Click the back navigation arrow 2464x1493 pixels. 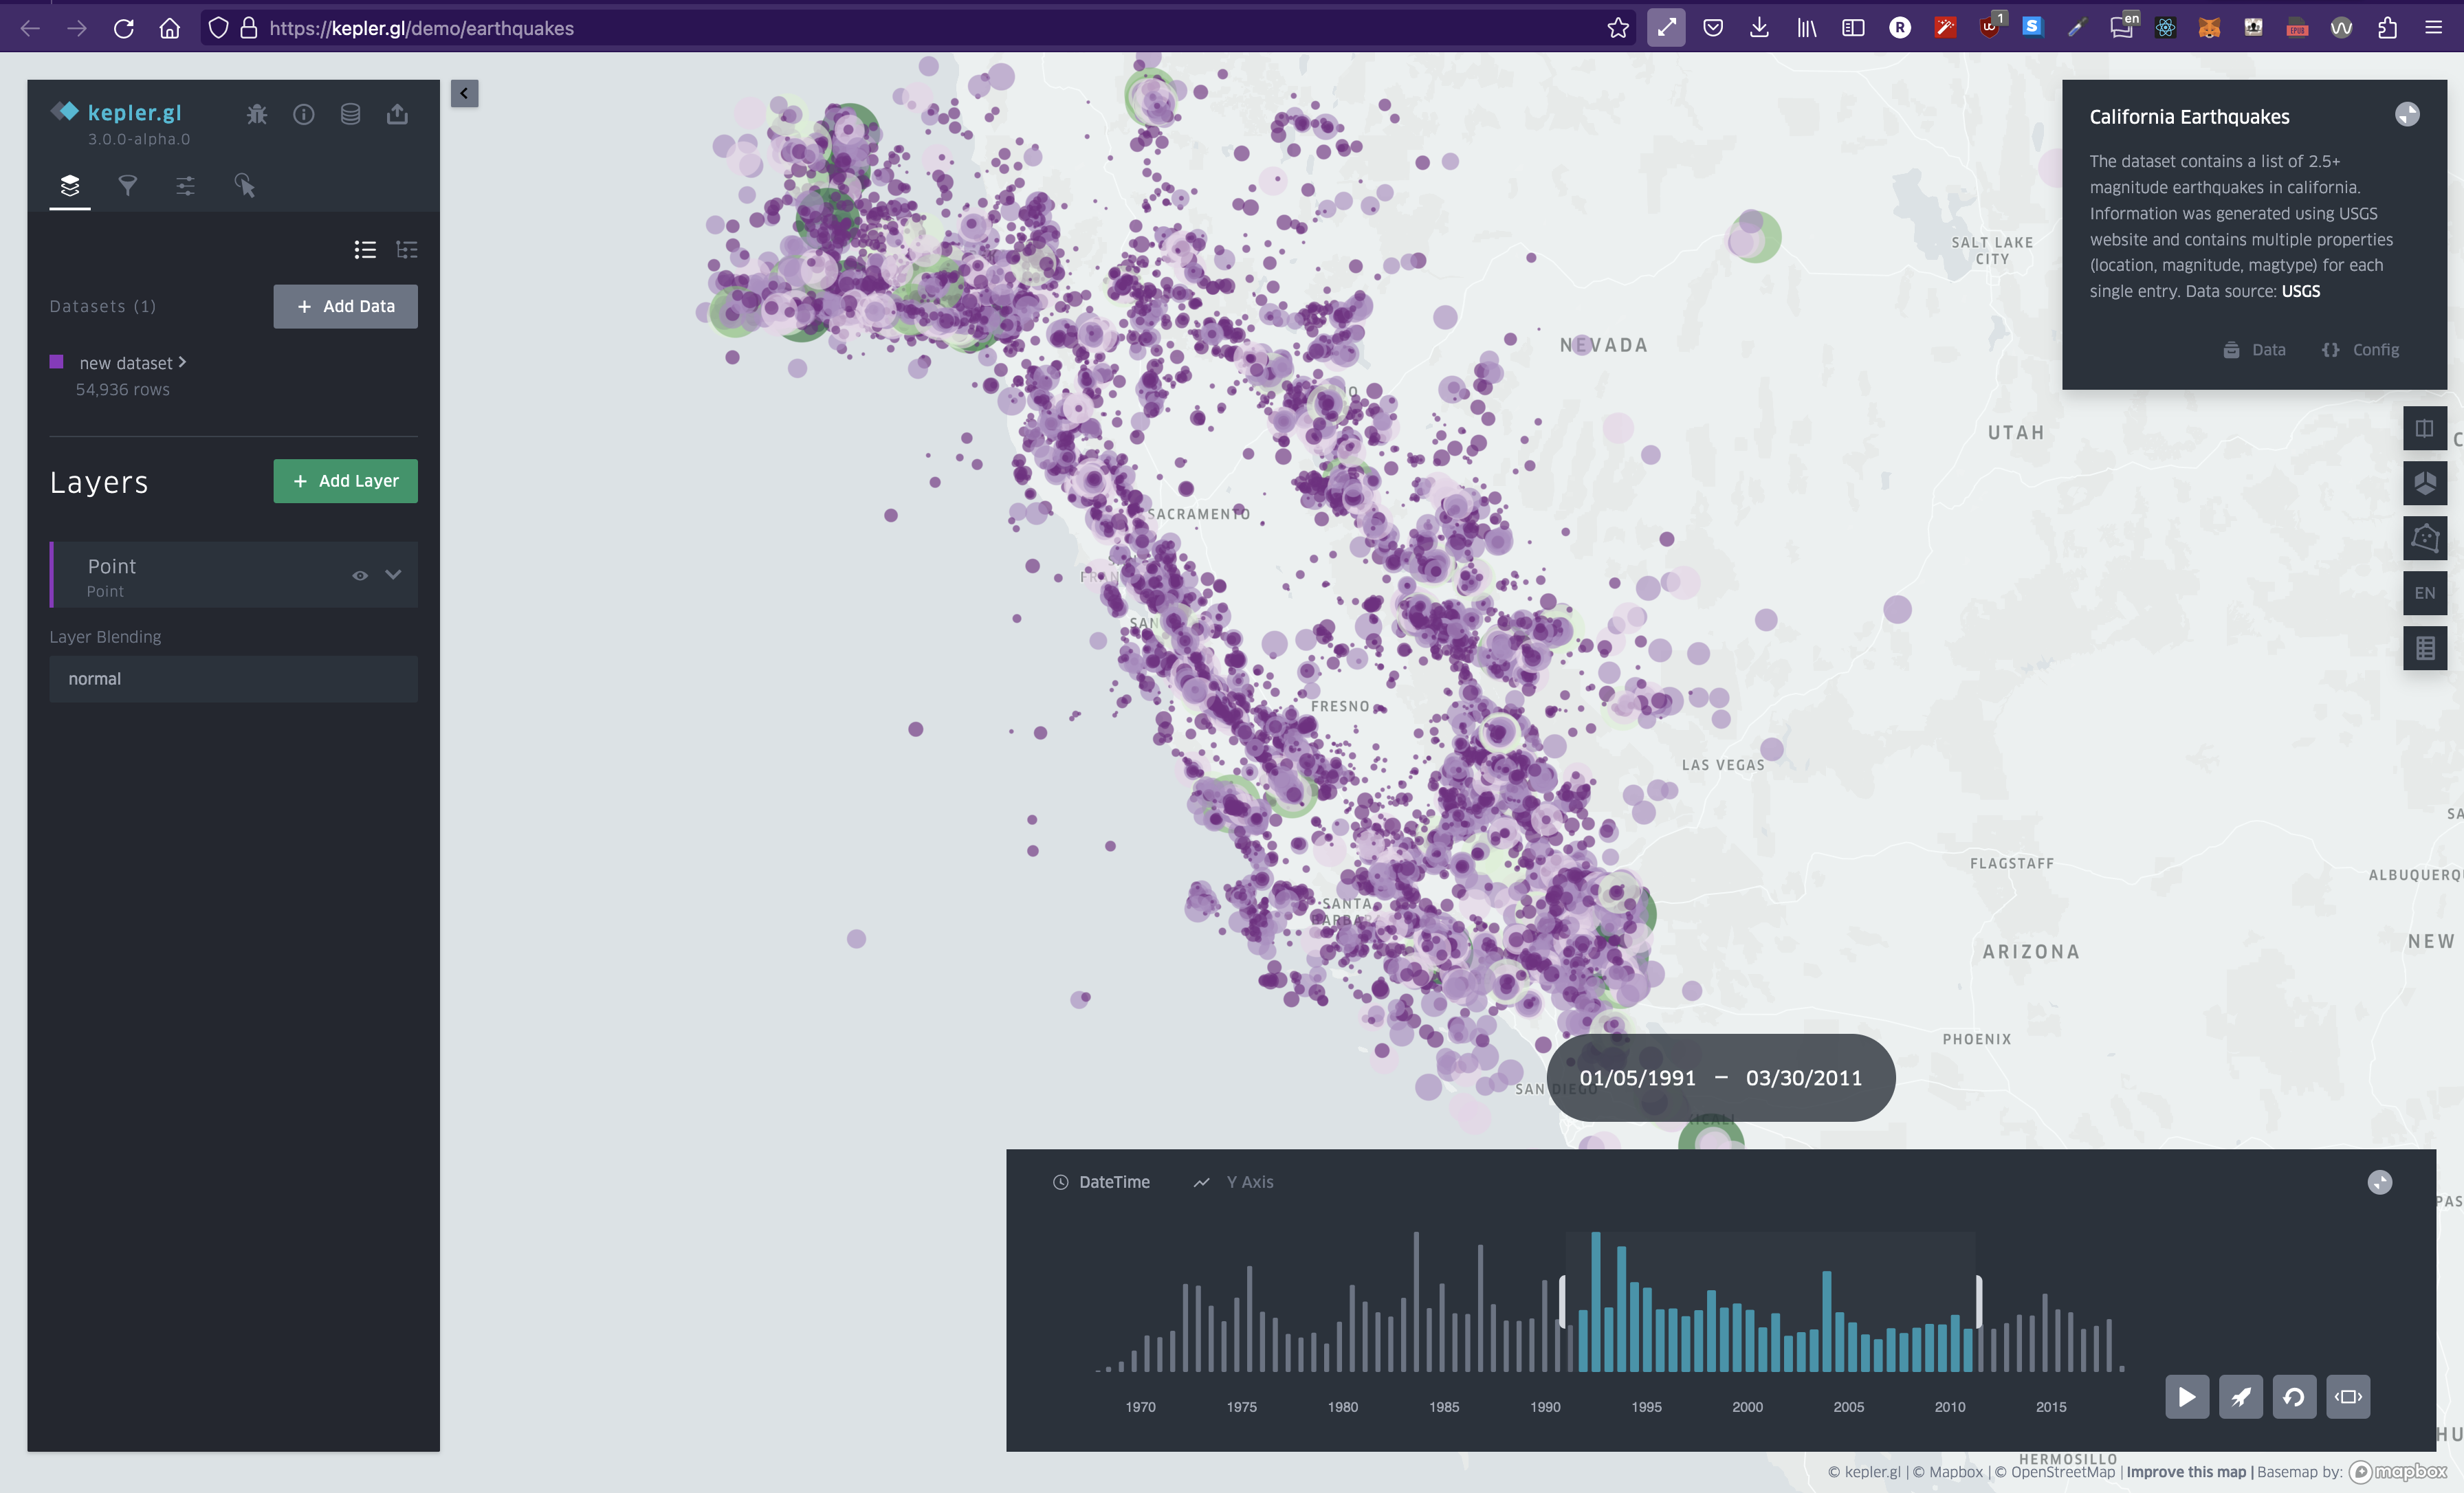point(31,28)
